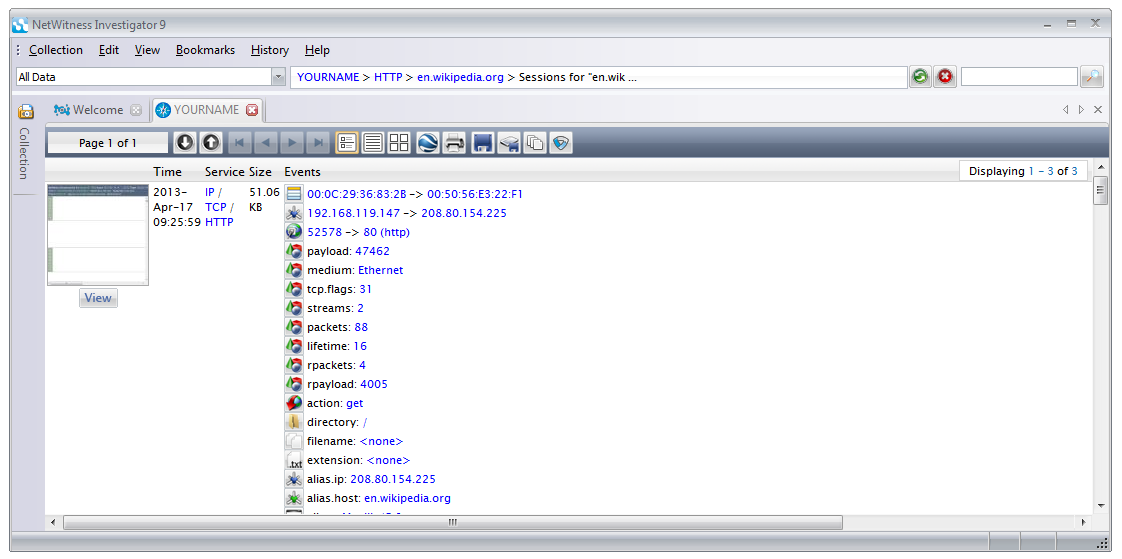Jump to last page of sessions
Screen dimensions: 1122x559
tap(317, 143)
